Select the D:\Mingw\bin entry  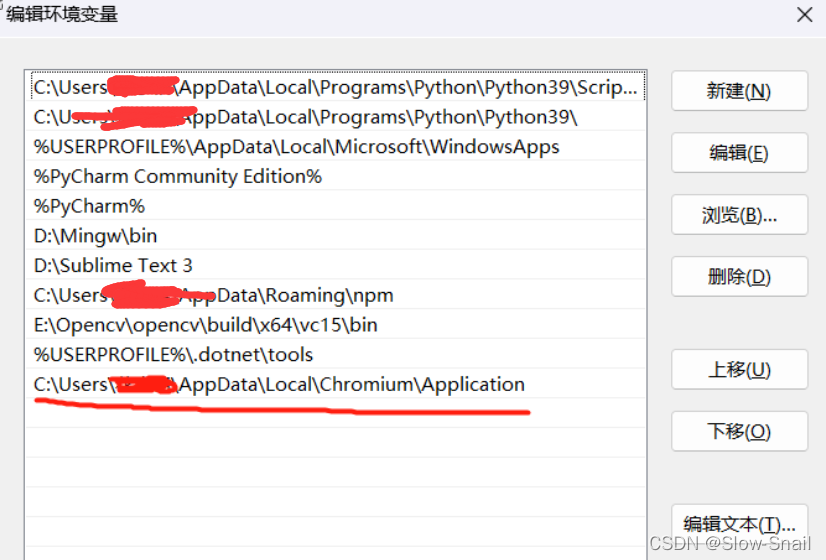[336, 235]
